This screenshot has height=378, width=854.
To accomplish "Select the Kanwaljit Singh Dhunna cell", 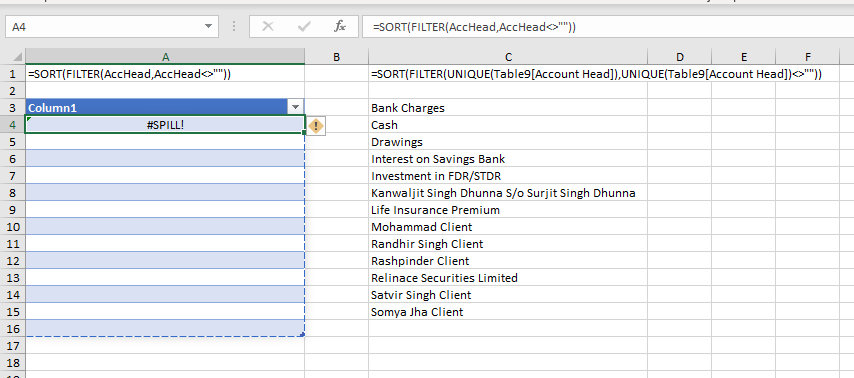I will pos(508,192).
